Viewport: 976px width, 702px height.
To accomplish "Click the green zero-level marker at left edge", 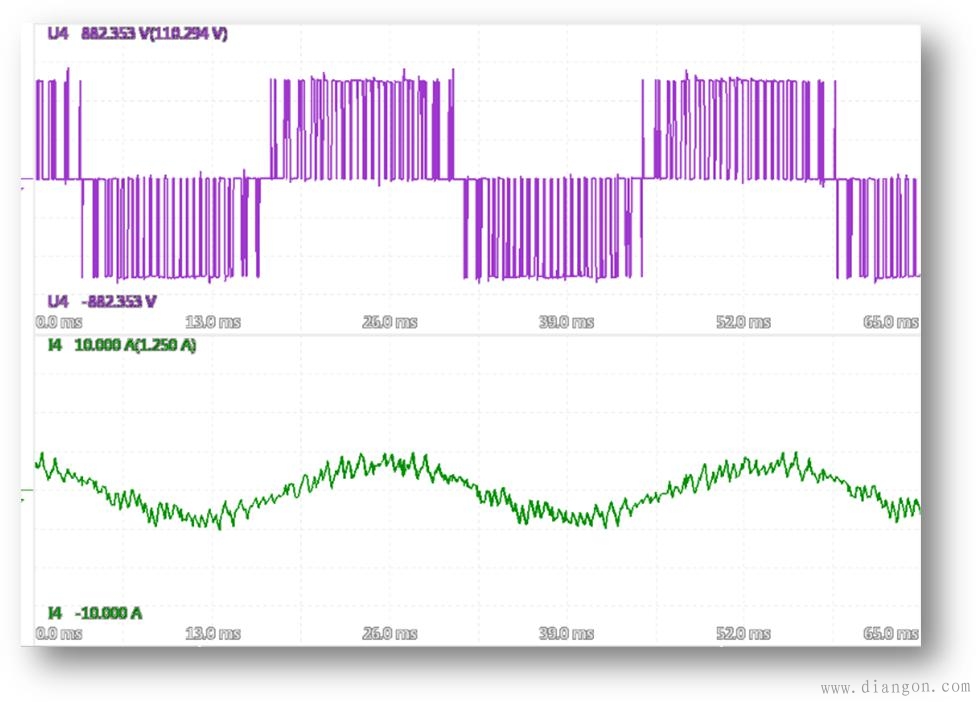I will 27,493.
